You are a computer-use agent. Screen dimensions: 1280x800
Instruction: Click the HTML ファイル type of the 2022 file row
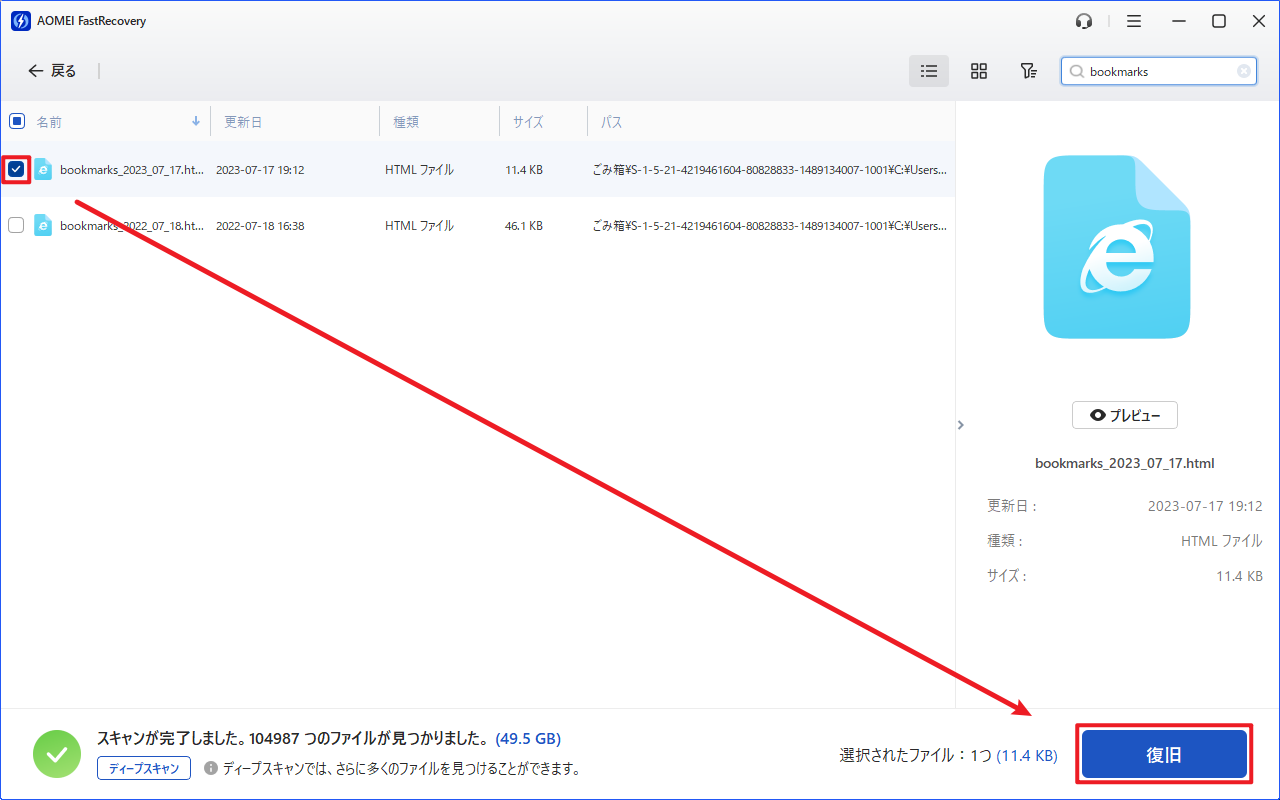point(419,226)
